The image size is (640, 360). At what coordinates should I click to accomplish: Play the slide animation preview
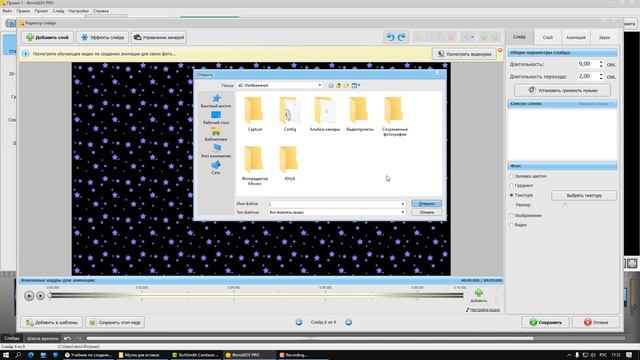coord(29,296)
